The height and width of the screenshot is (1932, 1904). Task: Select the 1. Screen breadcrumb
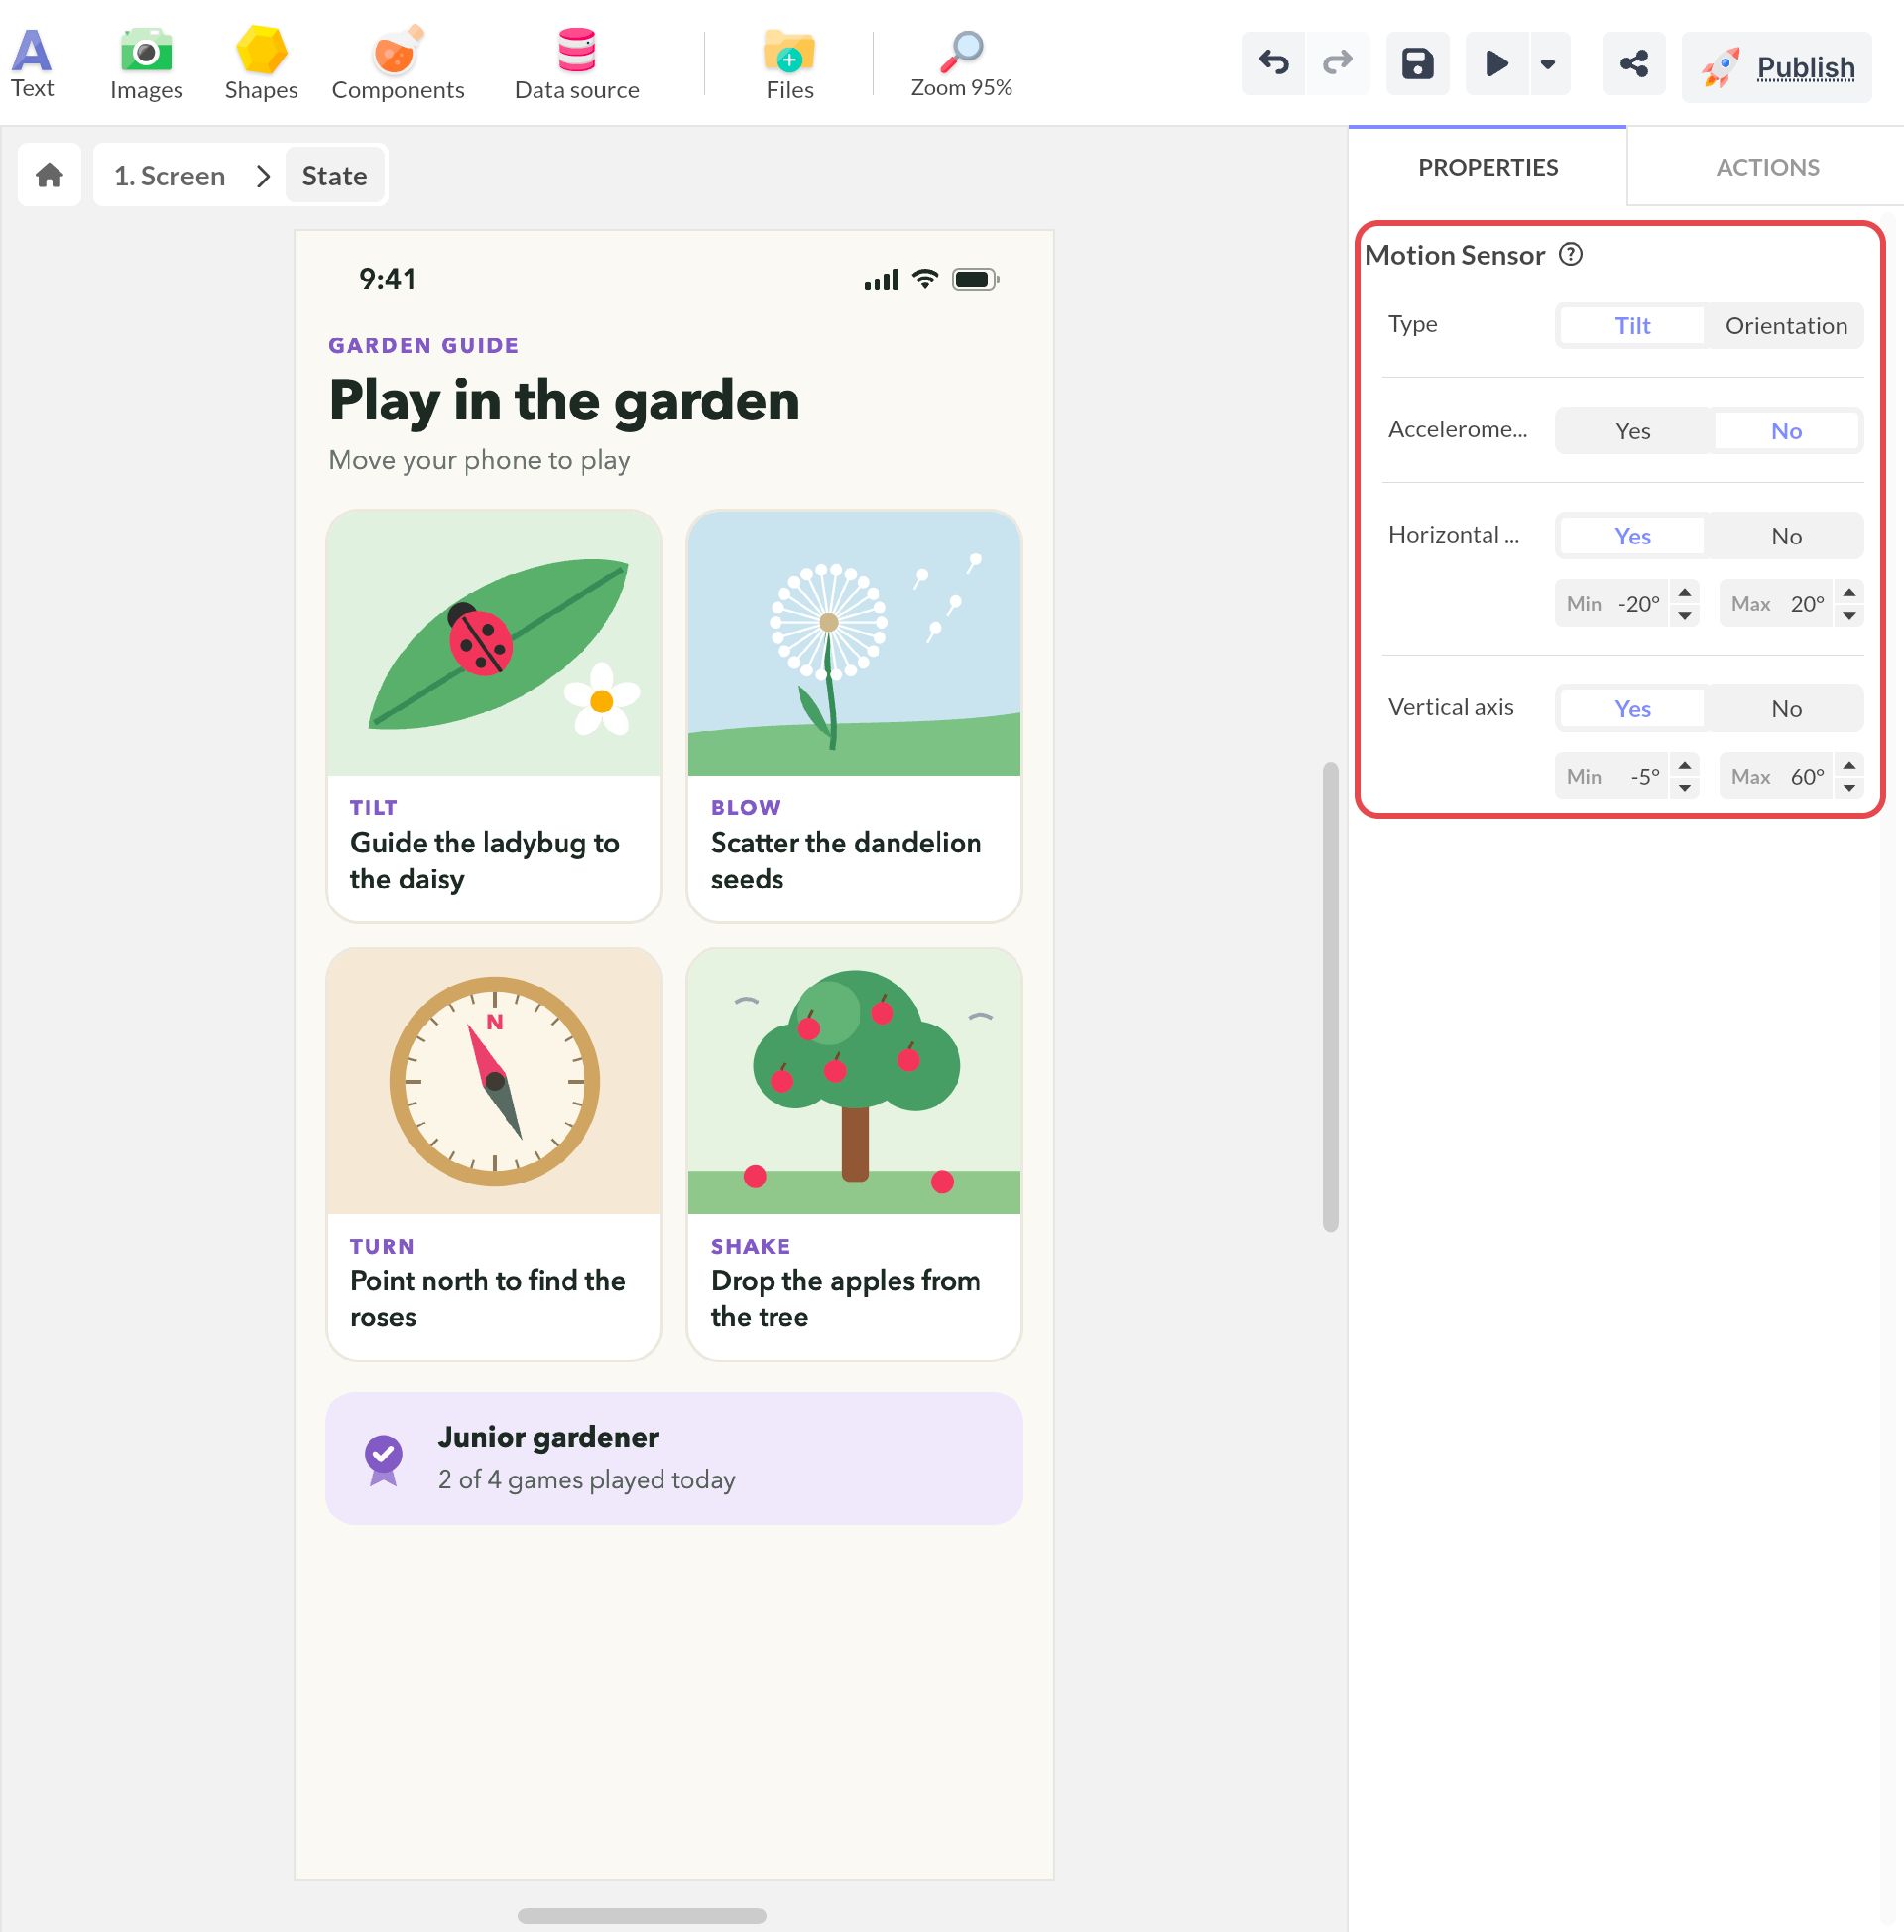coord(170,175)
